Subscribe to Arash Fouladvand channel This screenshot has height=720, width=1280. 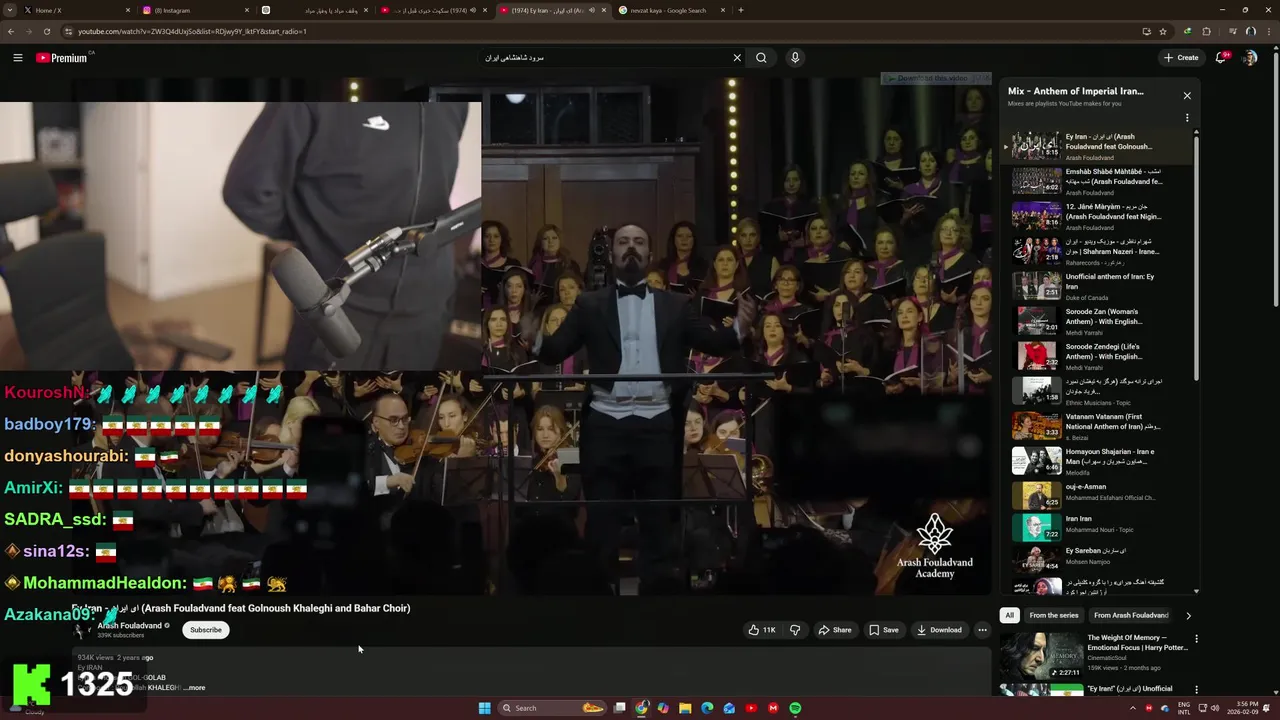[206, 630]
